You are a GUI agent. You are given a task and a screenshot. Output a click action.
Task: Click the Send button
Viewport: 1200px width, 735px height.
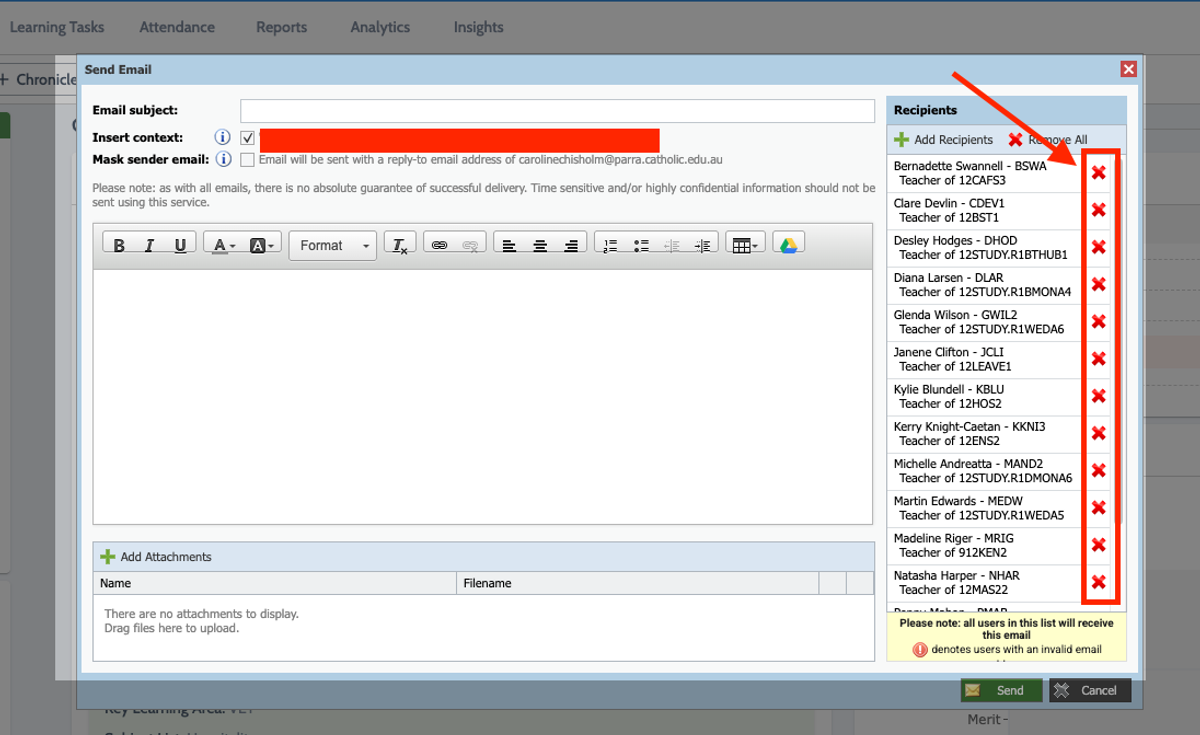(x=1001, y=690)
